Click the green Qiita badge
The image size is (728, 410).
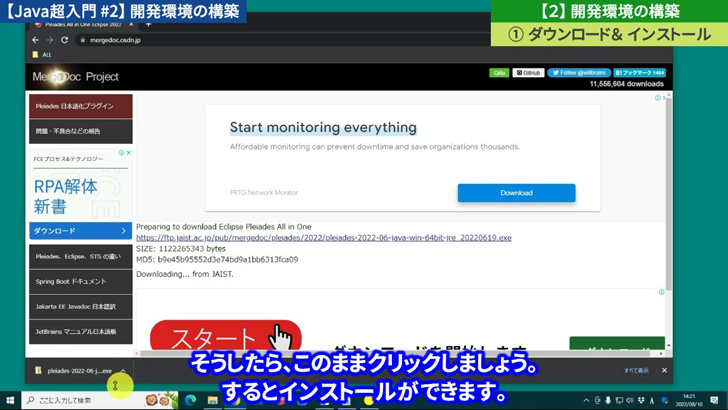pyautogui.click(x=499, y=73)
